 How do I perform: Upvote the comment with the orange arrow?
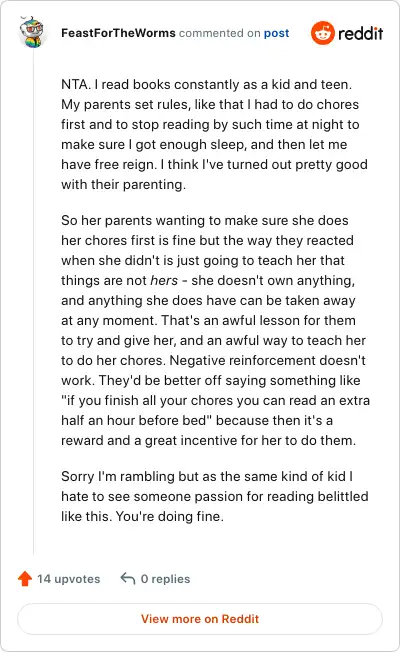[x=25, y=578]
